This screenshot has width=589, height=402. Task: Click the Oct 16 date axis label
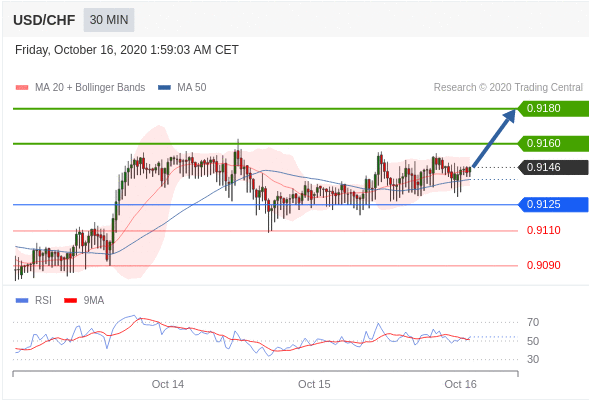[x=461, y=384]
